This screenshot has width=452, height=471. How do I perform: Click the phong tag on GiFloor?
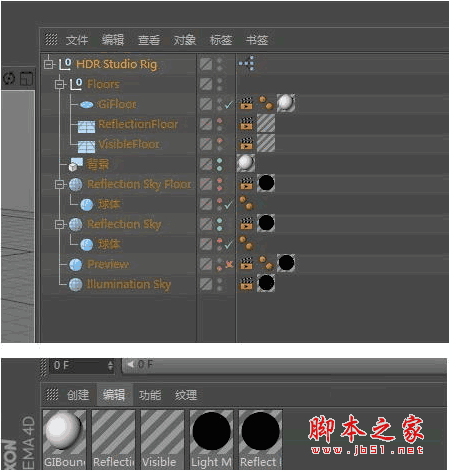pos(266,103)
